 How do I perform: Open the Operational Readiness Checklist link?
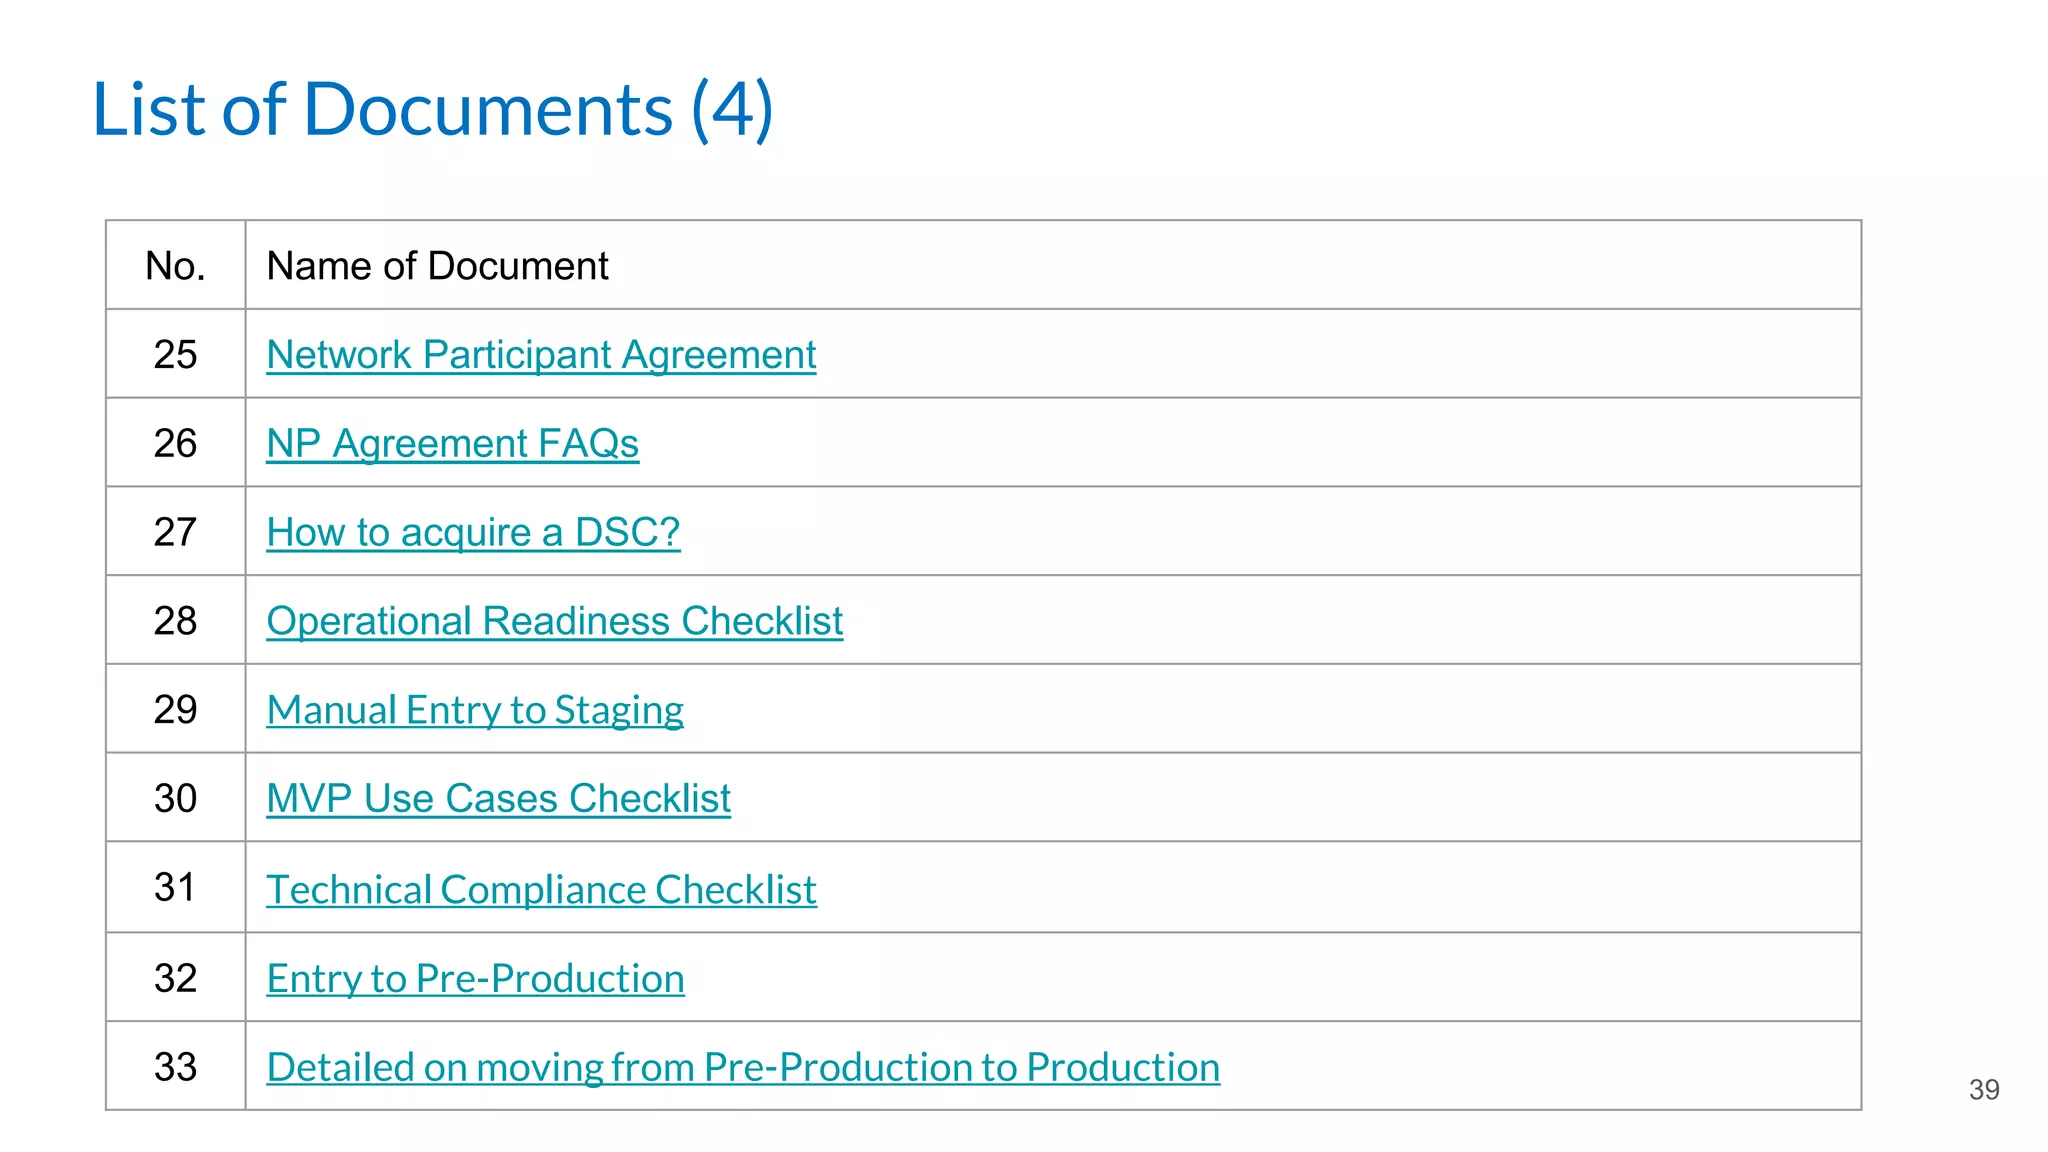[x=554, y=621]
